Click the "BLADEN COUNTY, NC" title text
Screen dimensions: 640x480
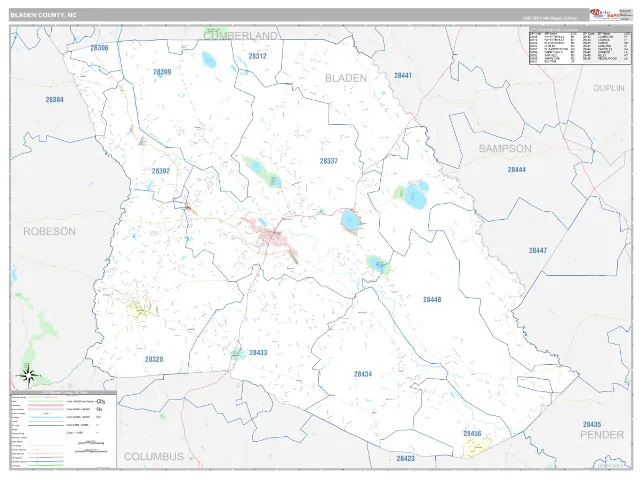43,15
